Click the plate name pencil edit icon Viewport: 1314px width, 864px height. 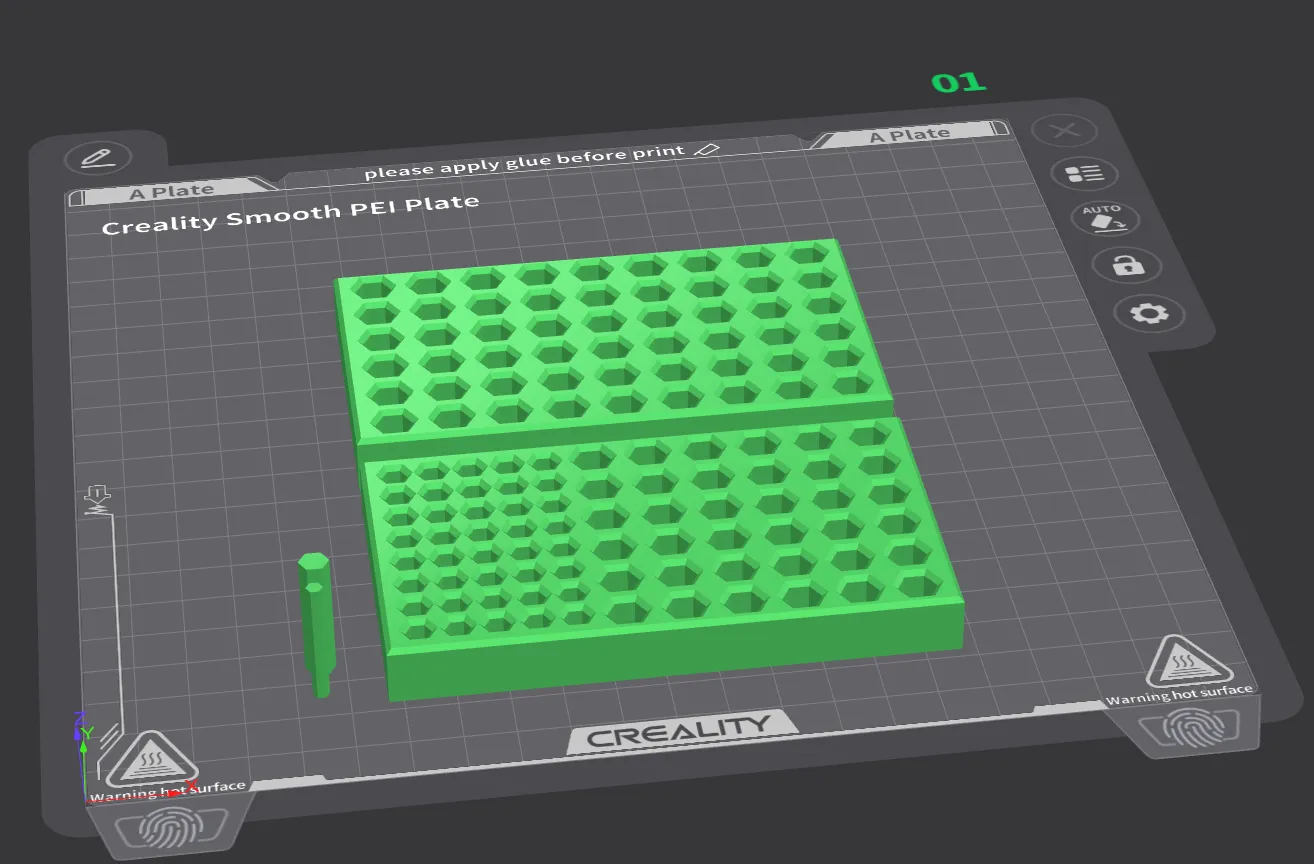click(97, 158)
